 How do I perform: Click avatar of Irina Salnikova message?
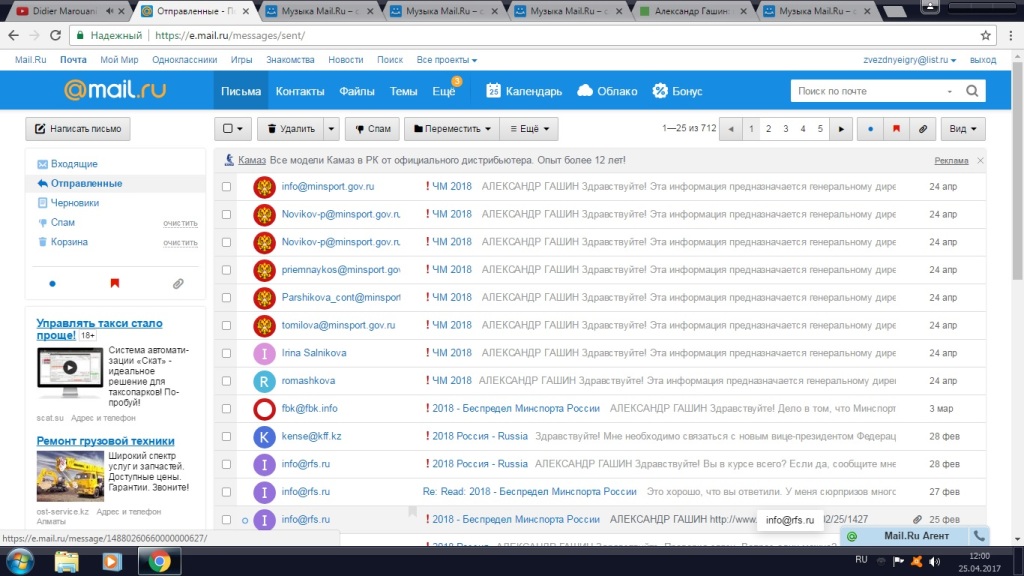[x=264, y=353]
